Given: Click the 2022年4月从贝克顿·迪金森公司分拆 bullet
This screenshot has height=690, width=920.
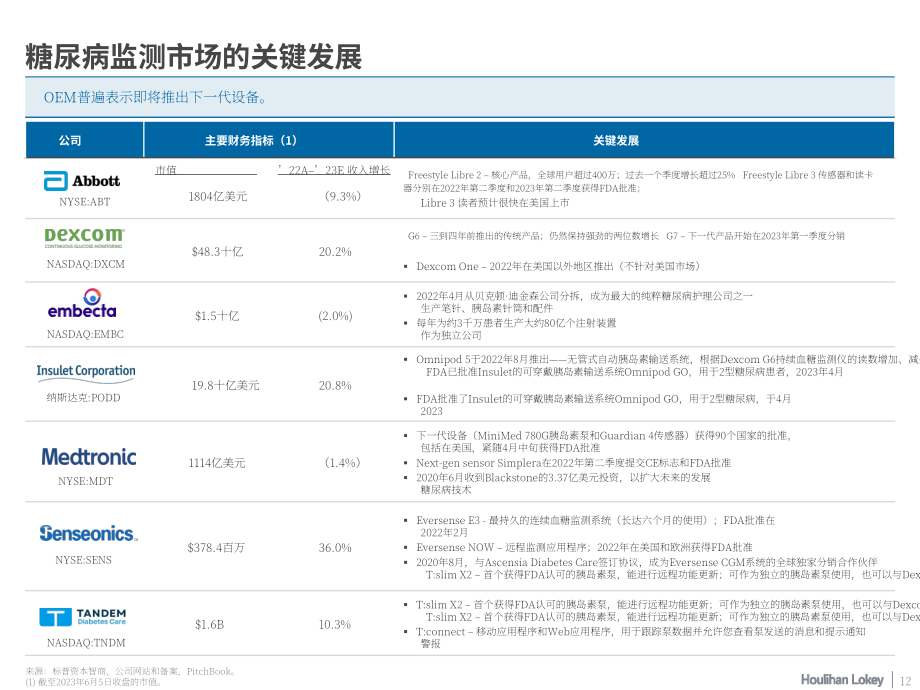Looking at the screenshot, I should [x=584, y=302].
